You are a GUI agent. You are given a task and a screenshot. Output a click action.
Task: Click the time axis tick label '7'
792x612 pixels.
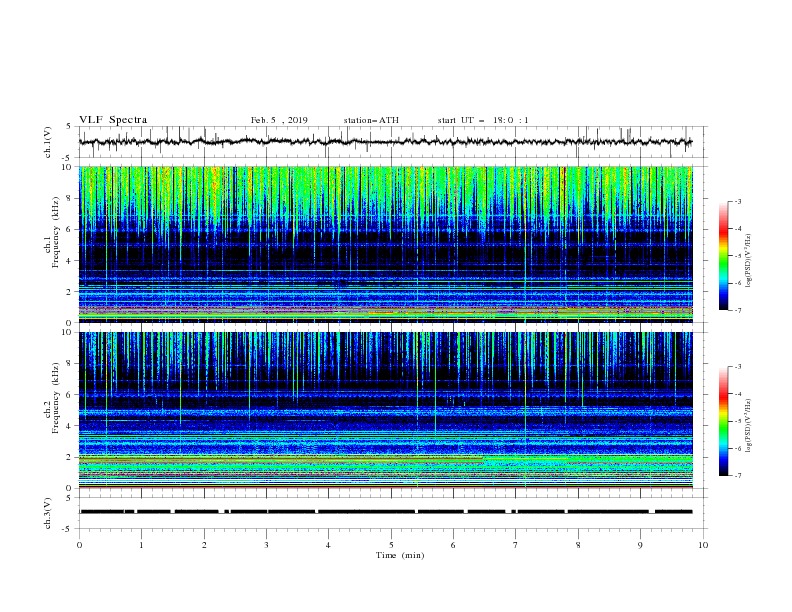516,545
